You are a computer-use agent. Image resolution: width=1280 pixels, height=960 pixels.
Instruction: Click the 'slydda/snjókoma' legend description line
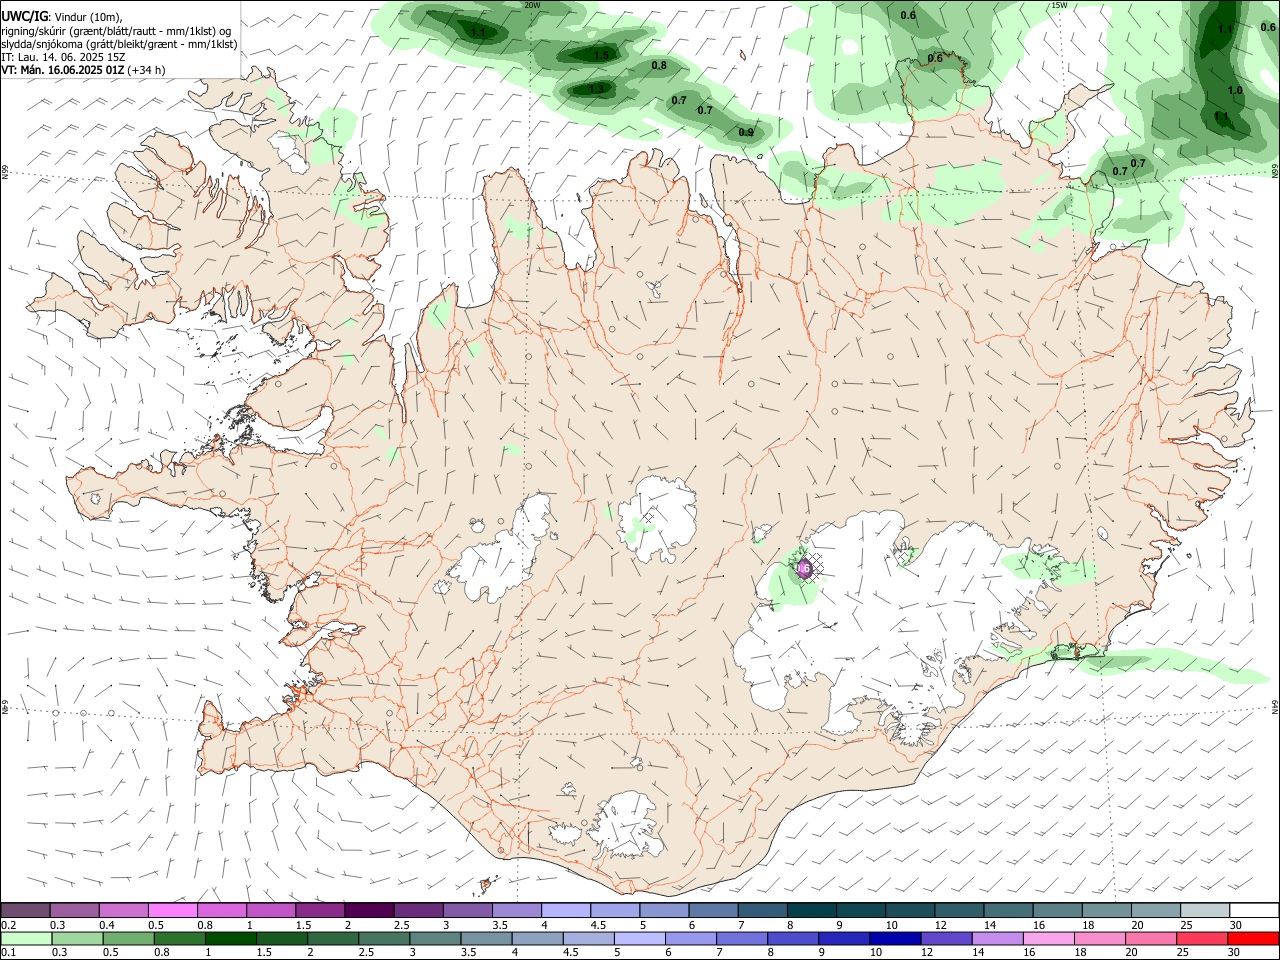[x=119, y=44]
